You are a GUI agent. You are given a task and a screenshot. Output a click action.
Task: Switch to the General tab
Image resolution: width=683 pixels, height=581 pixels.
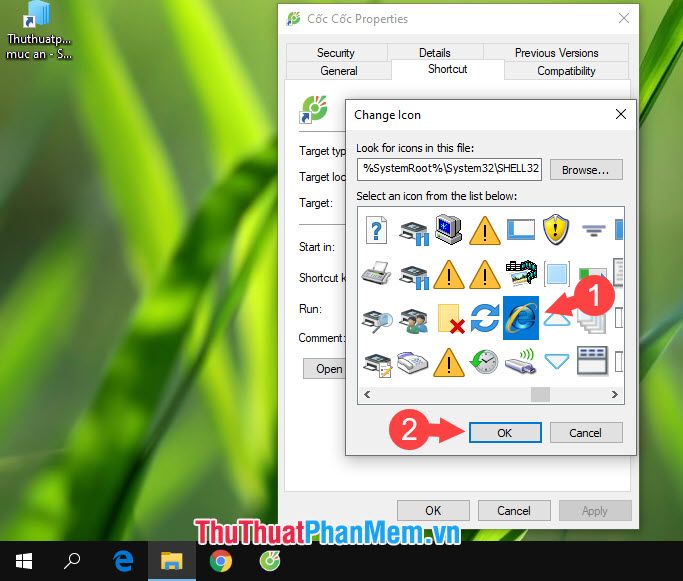pyautogui.click(x=339, y=71)
